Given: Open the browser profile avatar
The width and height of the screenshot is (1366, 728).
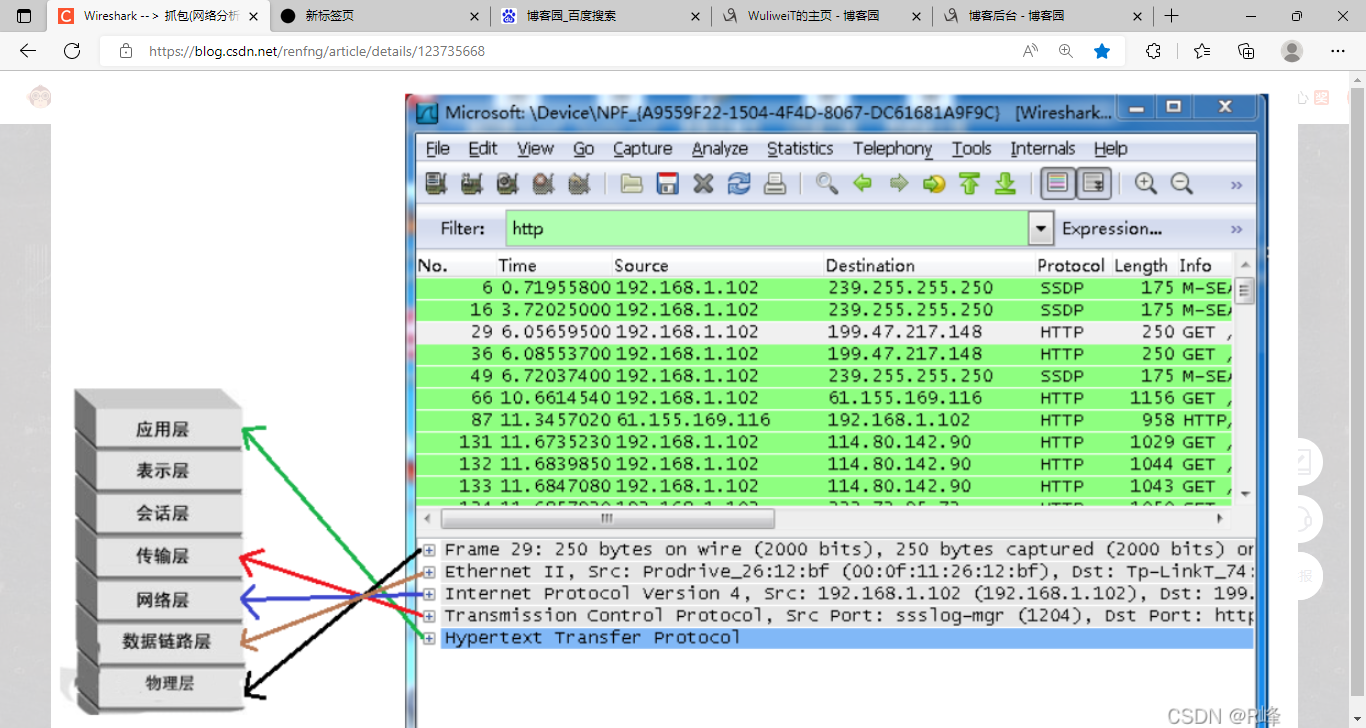Looking at the screenshot, I should click(x=1292, y=51).
